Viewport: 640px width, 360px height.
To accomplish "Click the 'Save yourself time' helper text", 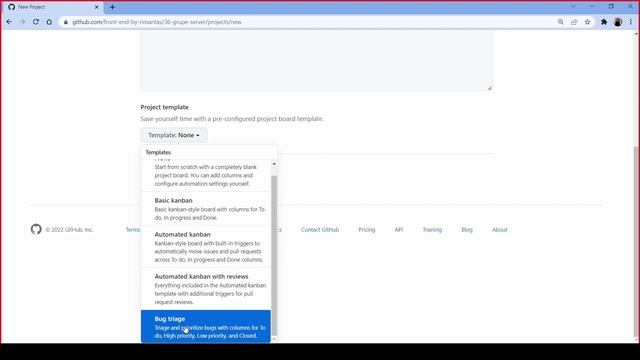I will pyautogui.click(x=232, y=119).
